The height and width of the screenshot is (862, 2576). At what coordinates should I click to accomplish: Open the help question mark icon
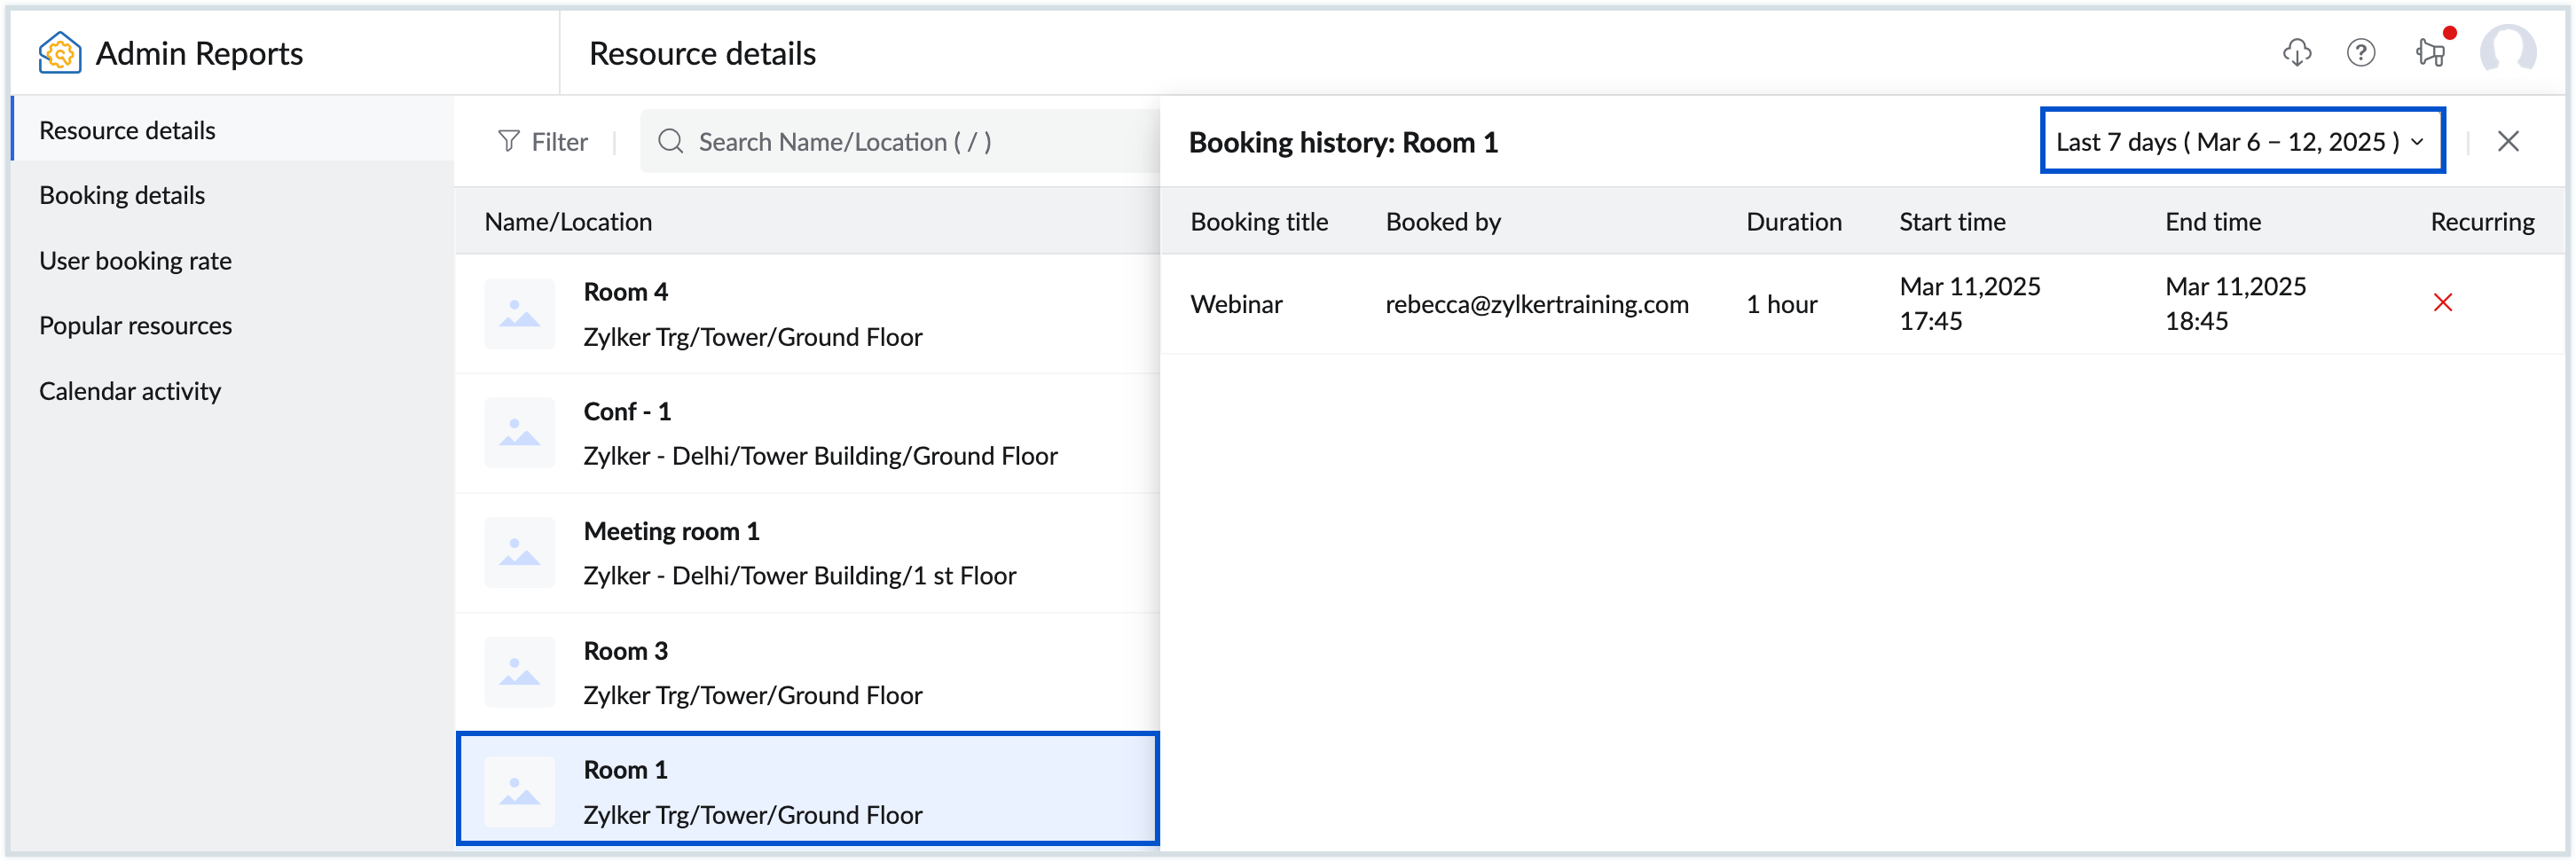click(x=2360, y=53)
